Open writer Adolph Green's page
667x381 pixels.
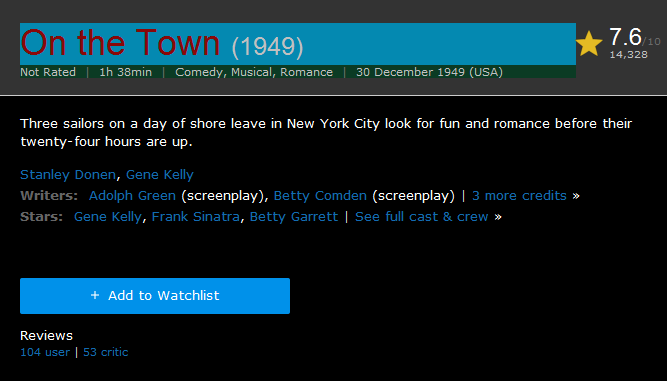tap(132, 196)
